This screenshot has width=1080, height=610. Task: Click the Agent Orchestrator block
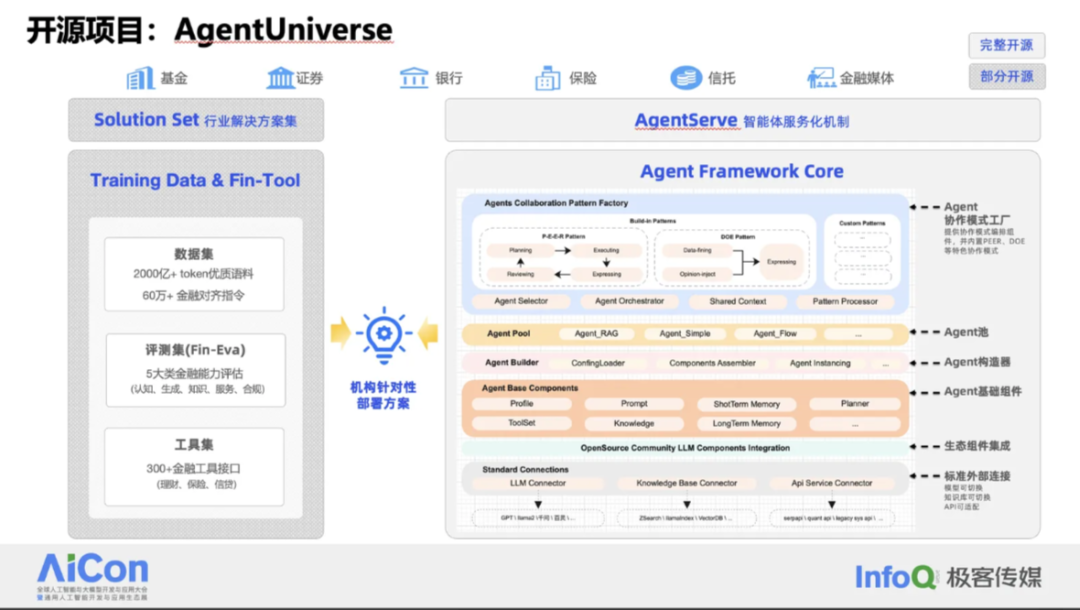(x=634, y=301)
